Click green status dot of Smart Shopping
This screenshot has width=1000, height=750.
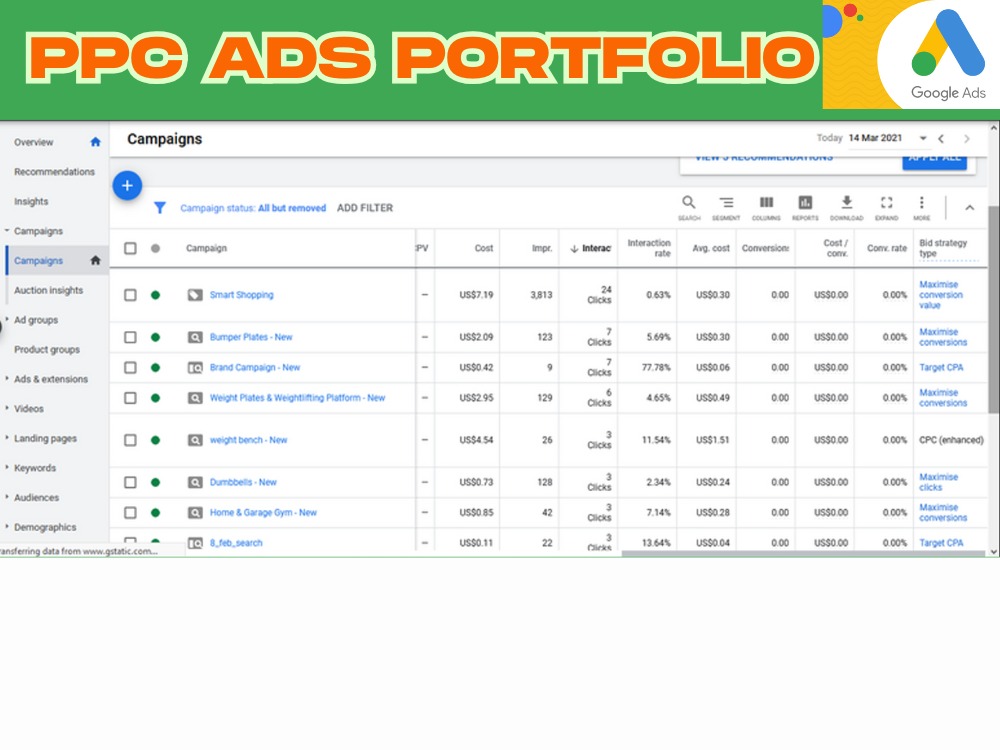coord(155,295)
